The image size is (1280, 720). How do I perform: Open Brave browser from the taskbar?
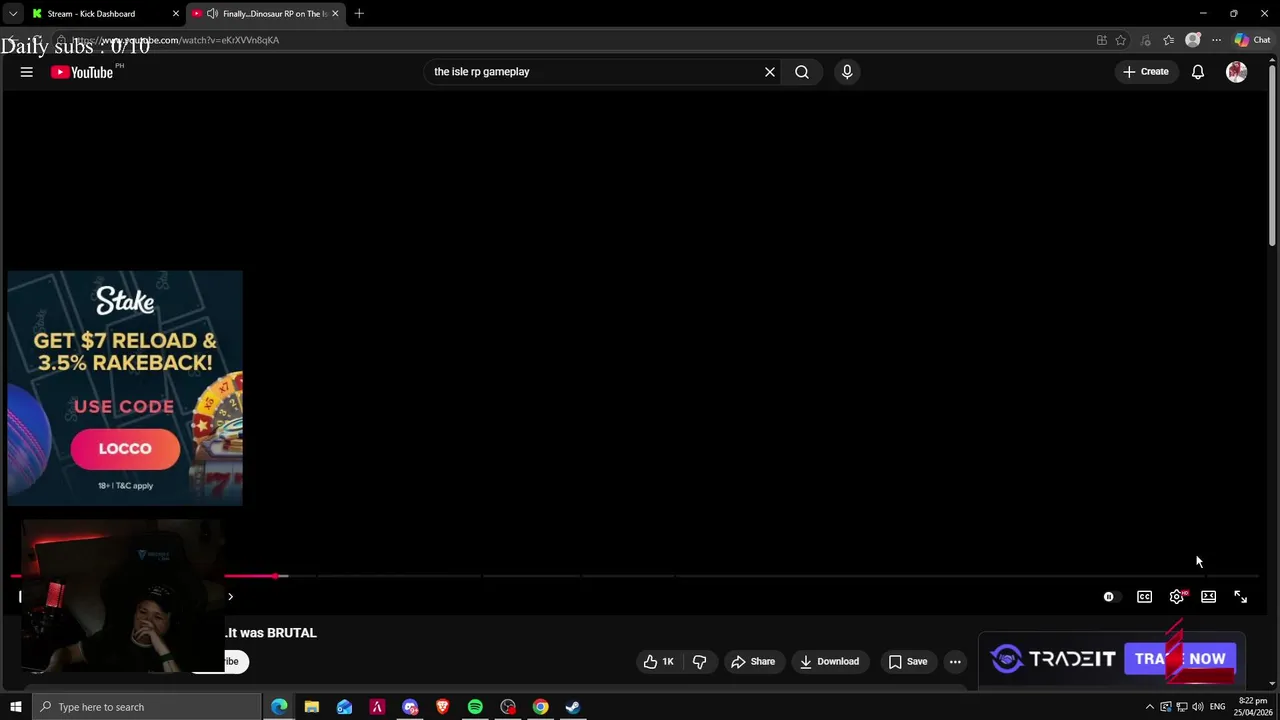point(443,707)
